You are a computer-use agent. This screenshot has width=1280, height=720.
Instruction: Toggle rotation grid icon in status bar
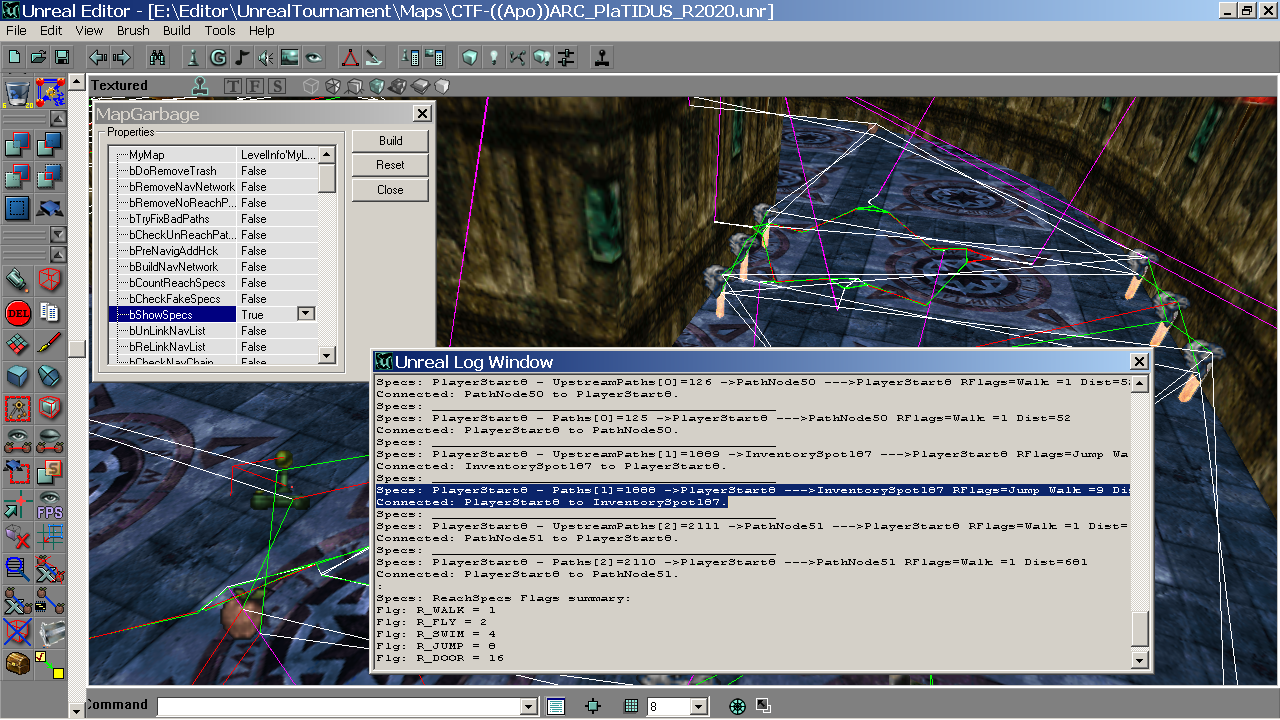click(x=738, y=706)
